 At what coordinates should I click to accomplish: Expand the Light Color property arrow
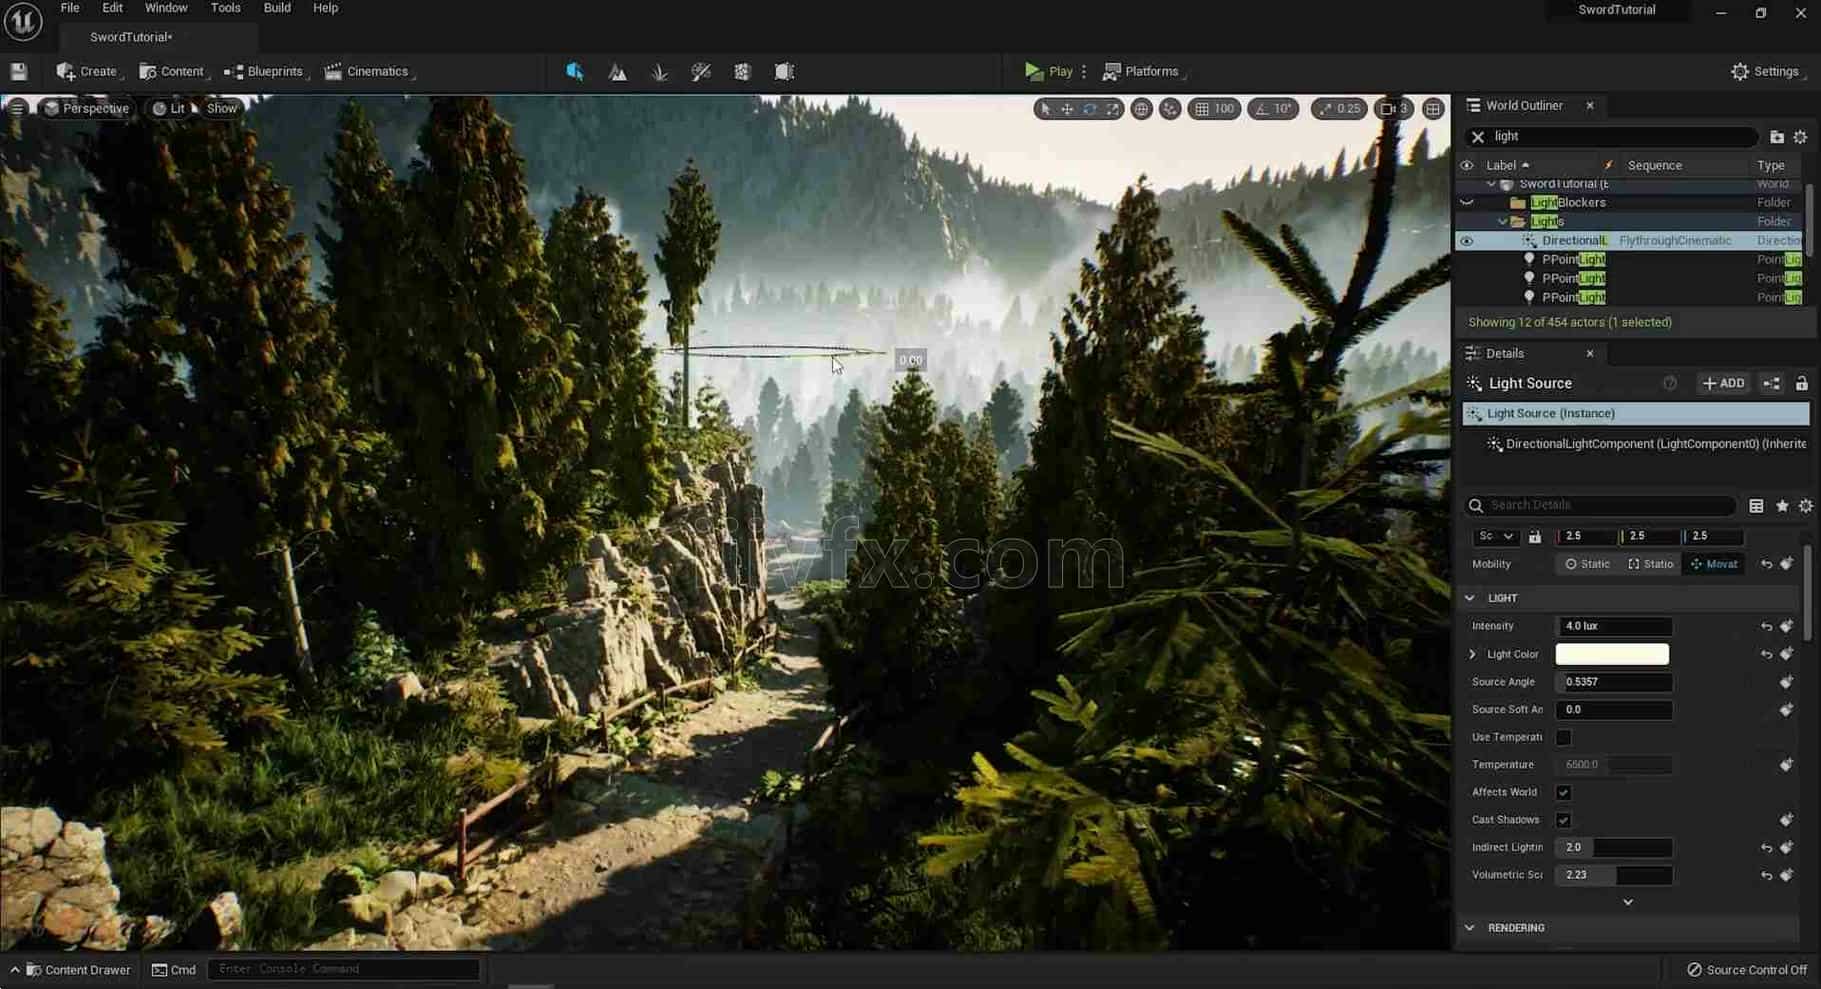click(1472, 654)
